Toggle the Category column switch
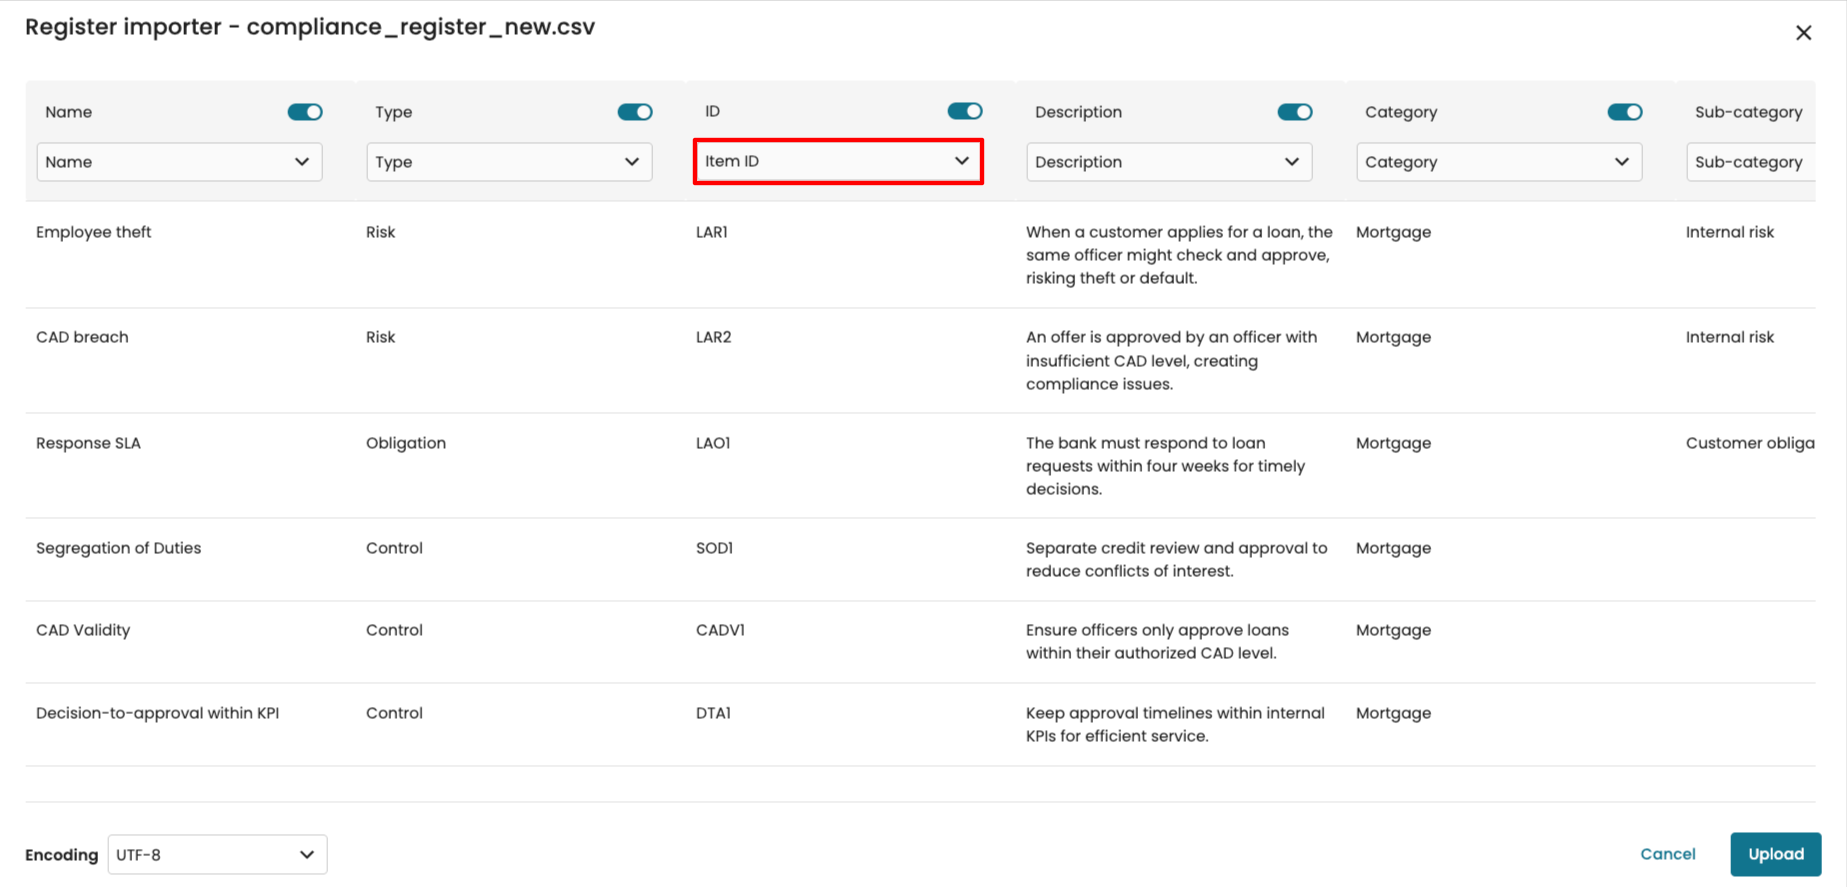1847x887 pixels. click(x=1624, y=112)
